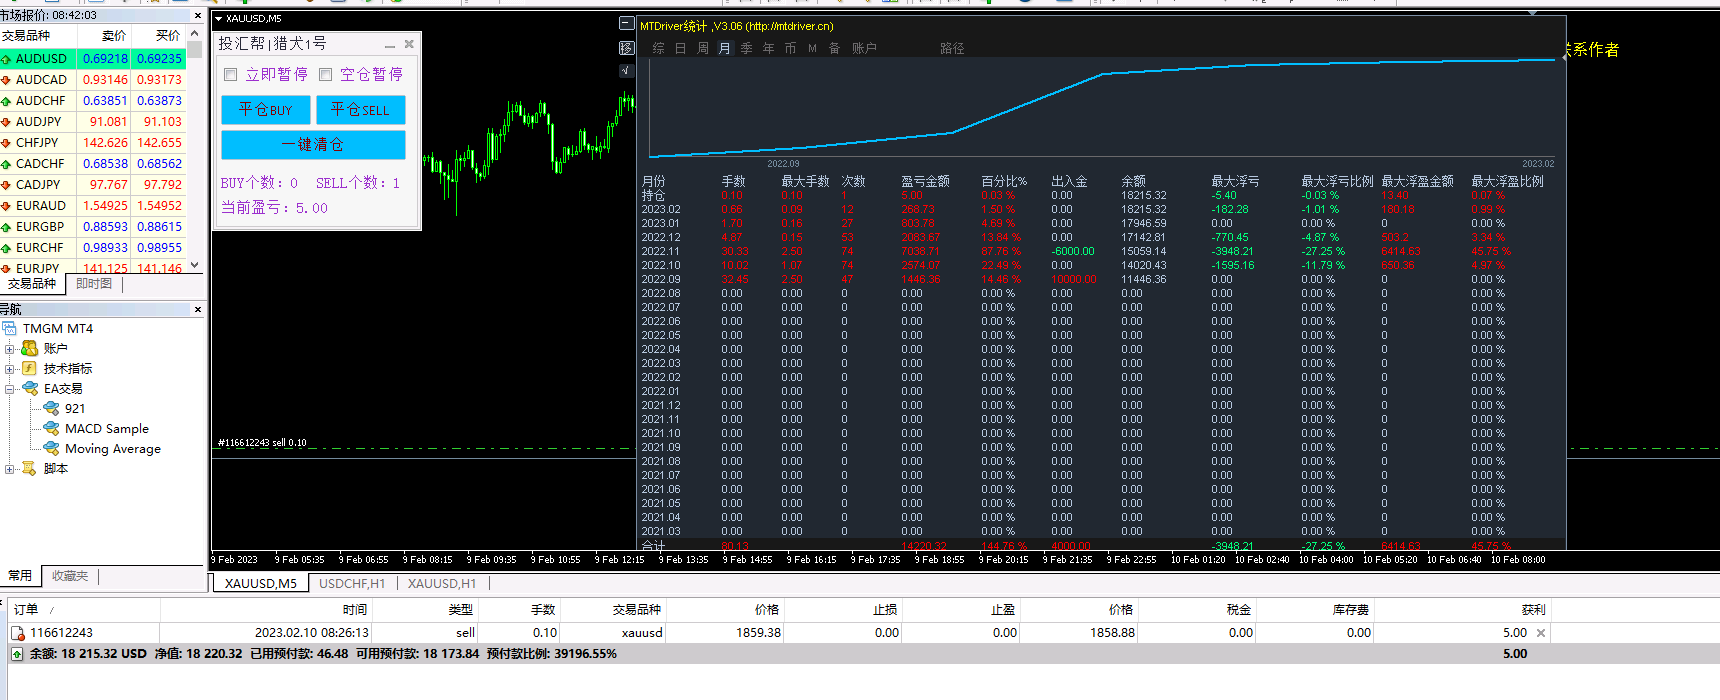
Task: Switch to the USDCHF,H1 chart tab
Action: pyautogui.click(x=352, y=583)
